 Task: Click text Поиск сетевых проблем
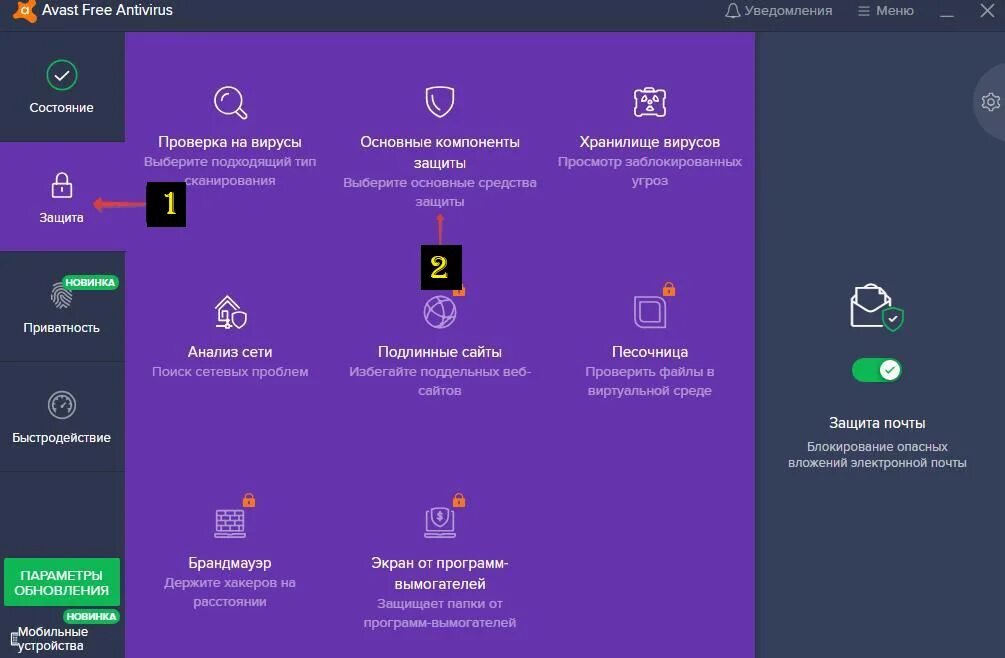(230, 372)
